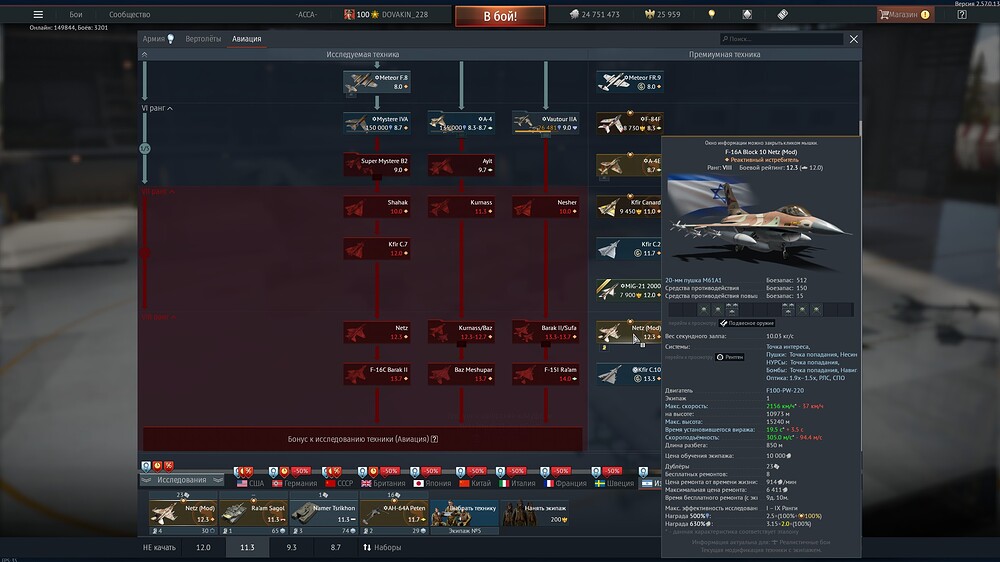Screen dimensions: 1000x562
Task: Collapse the tree with top-left arrow
Action: [145, 55]
